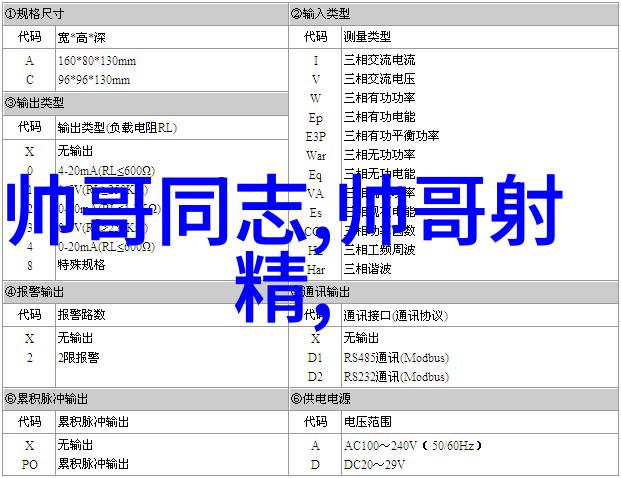
Task: Click the 'DC20~29V' cell
Action: coord(374,464)
